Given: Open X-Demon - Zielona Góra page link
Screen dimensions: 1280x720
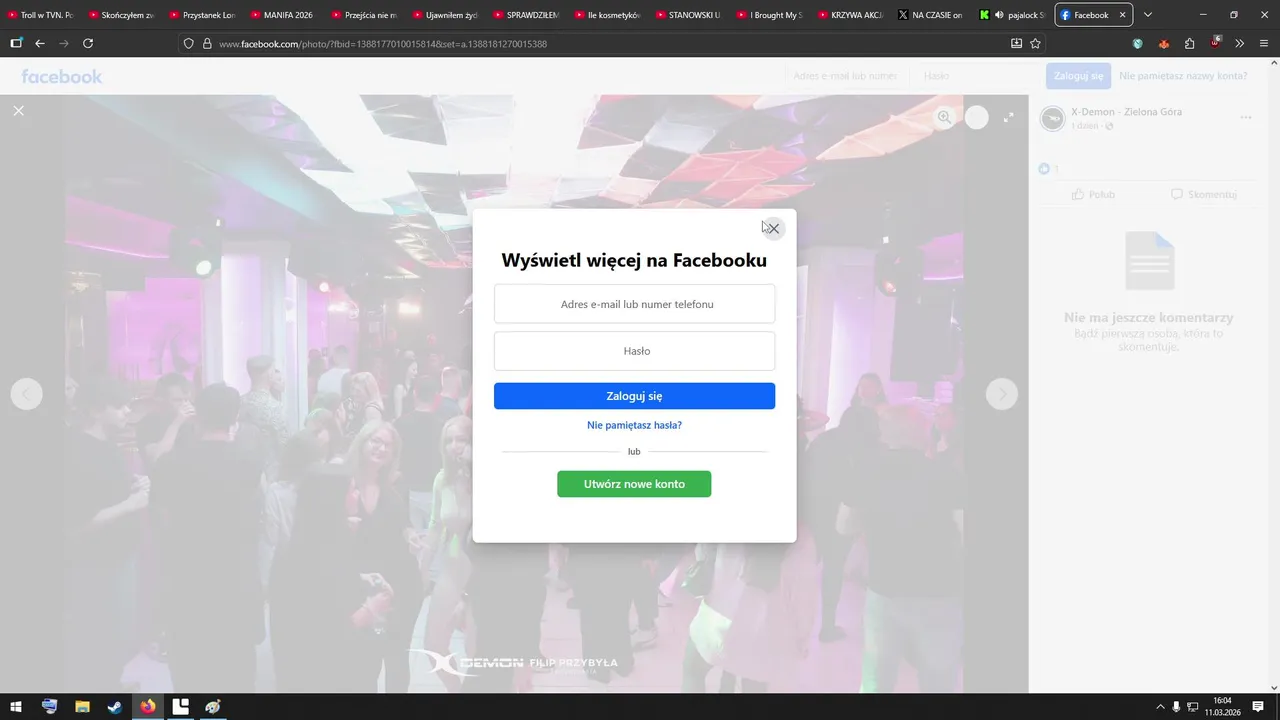Looking at the screenshot, I should (x=1126, y=112).
